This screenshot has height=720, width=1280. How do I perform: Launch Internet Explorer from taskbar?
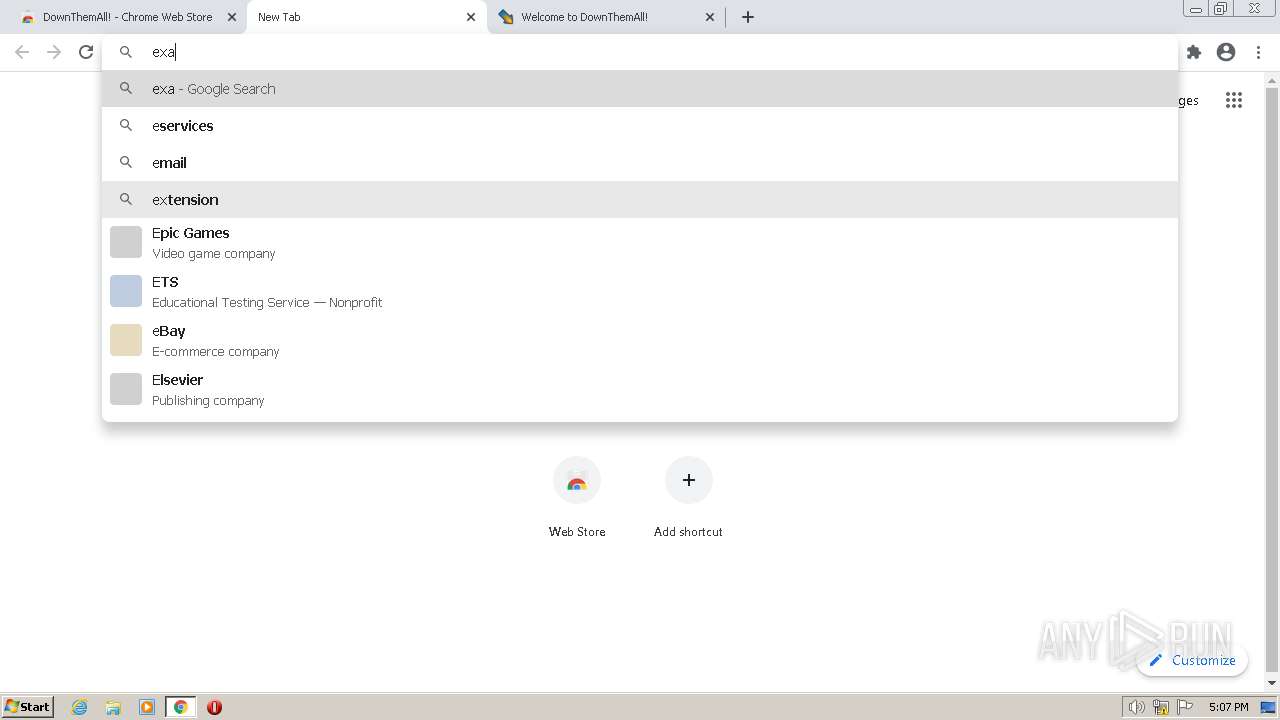(80, 707)
